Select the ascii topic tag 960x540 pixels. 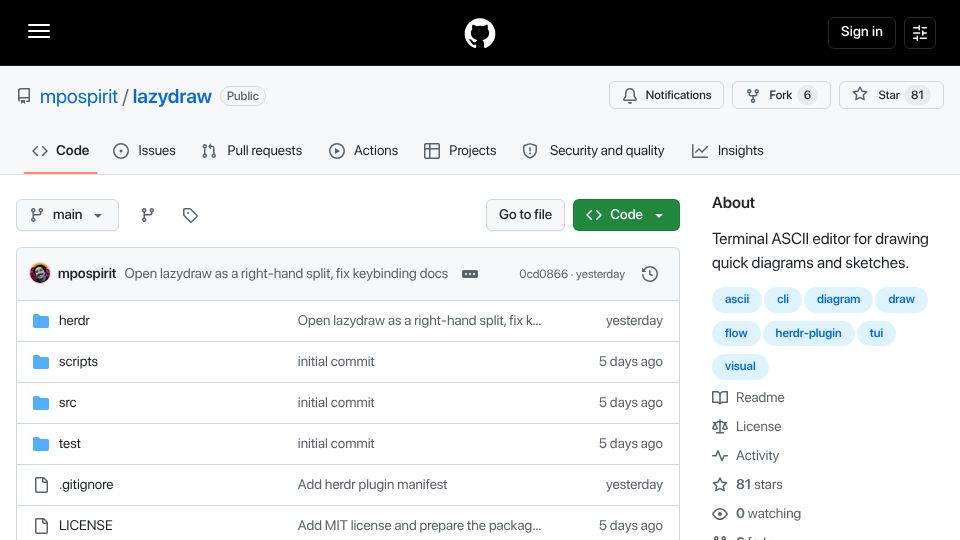pyautogui.click(x=737, y=299)
